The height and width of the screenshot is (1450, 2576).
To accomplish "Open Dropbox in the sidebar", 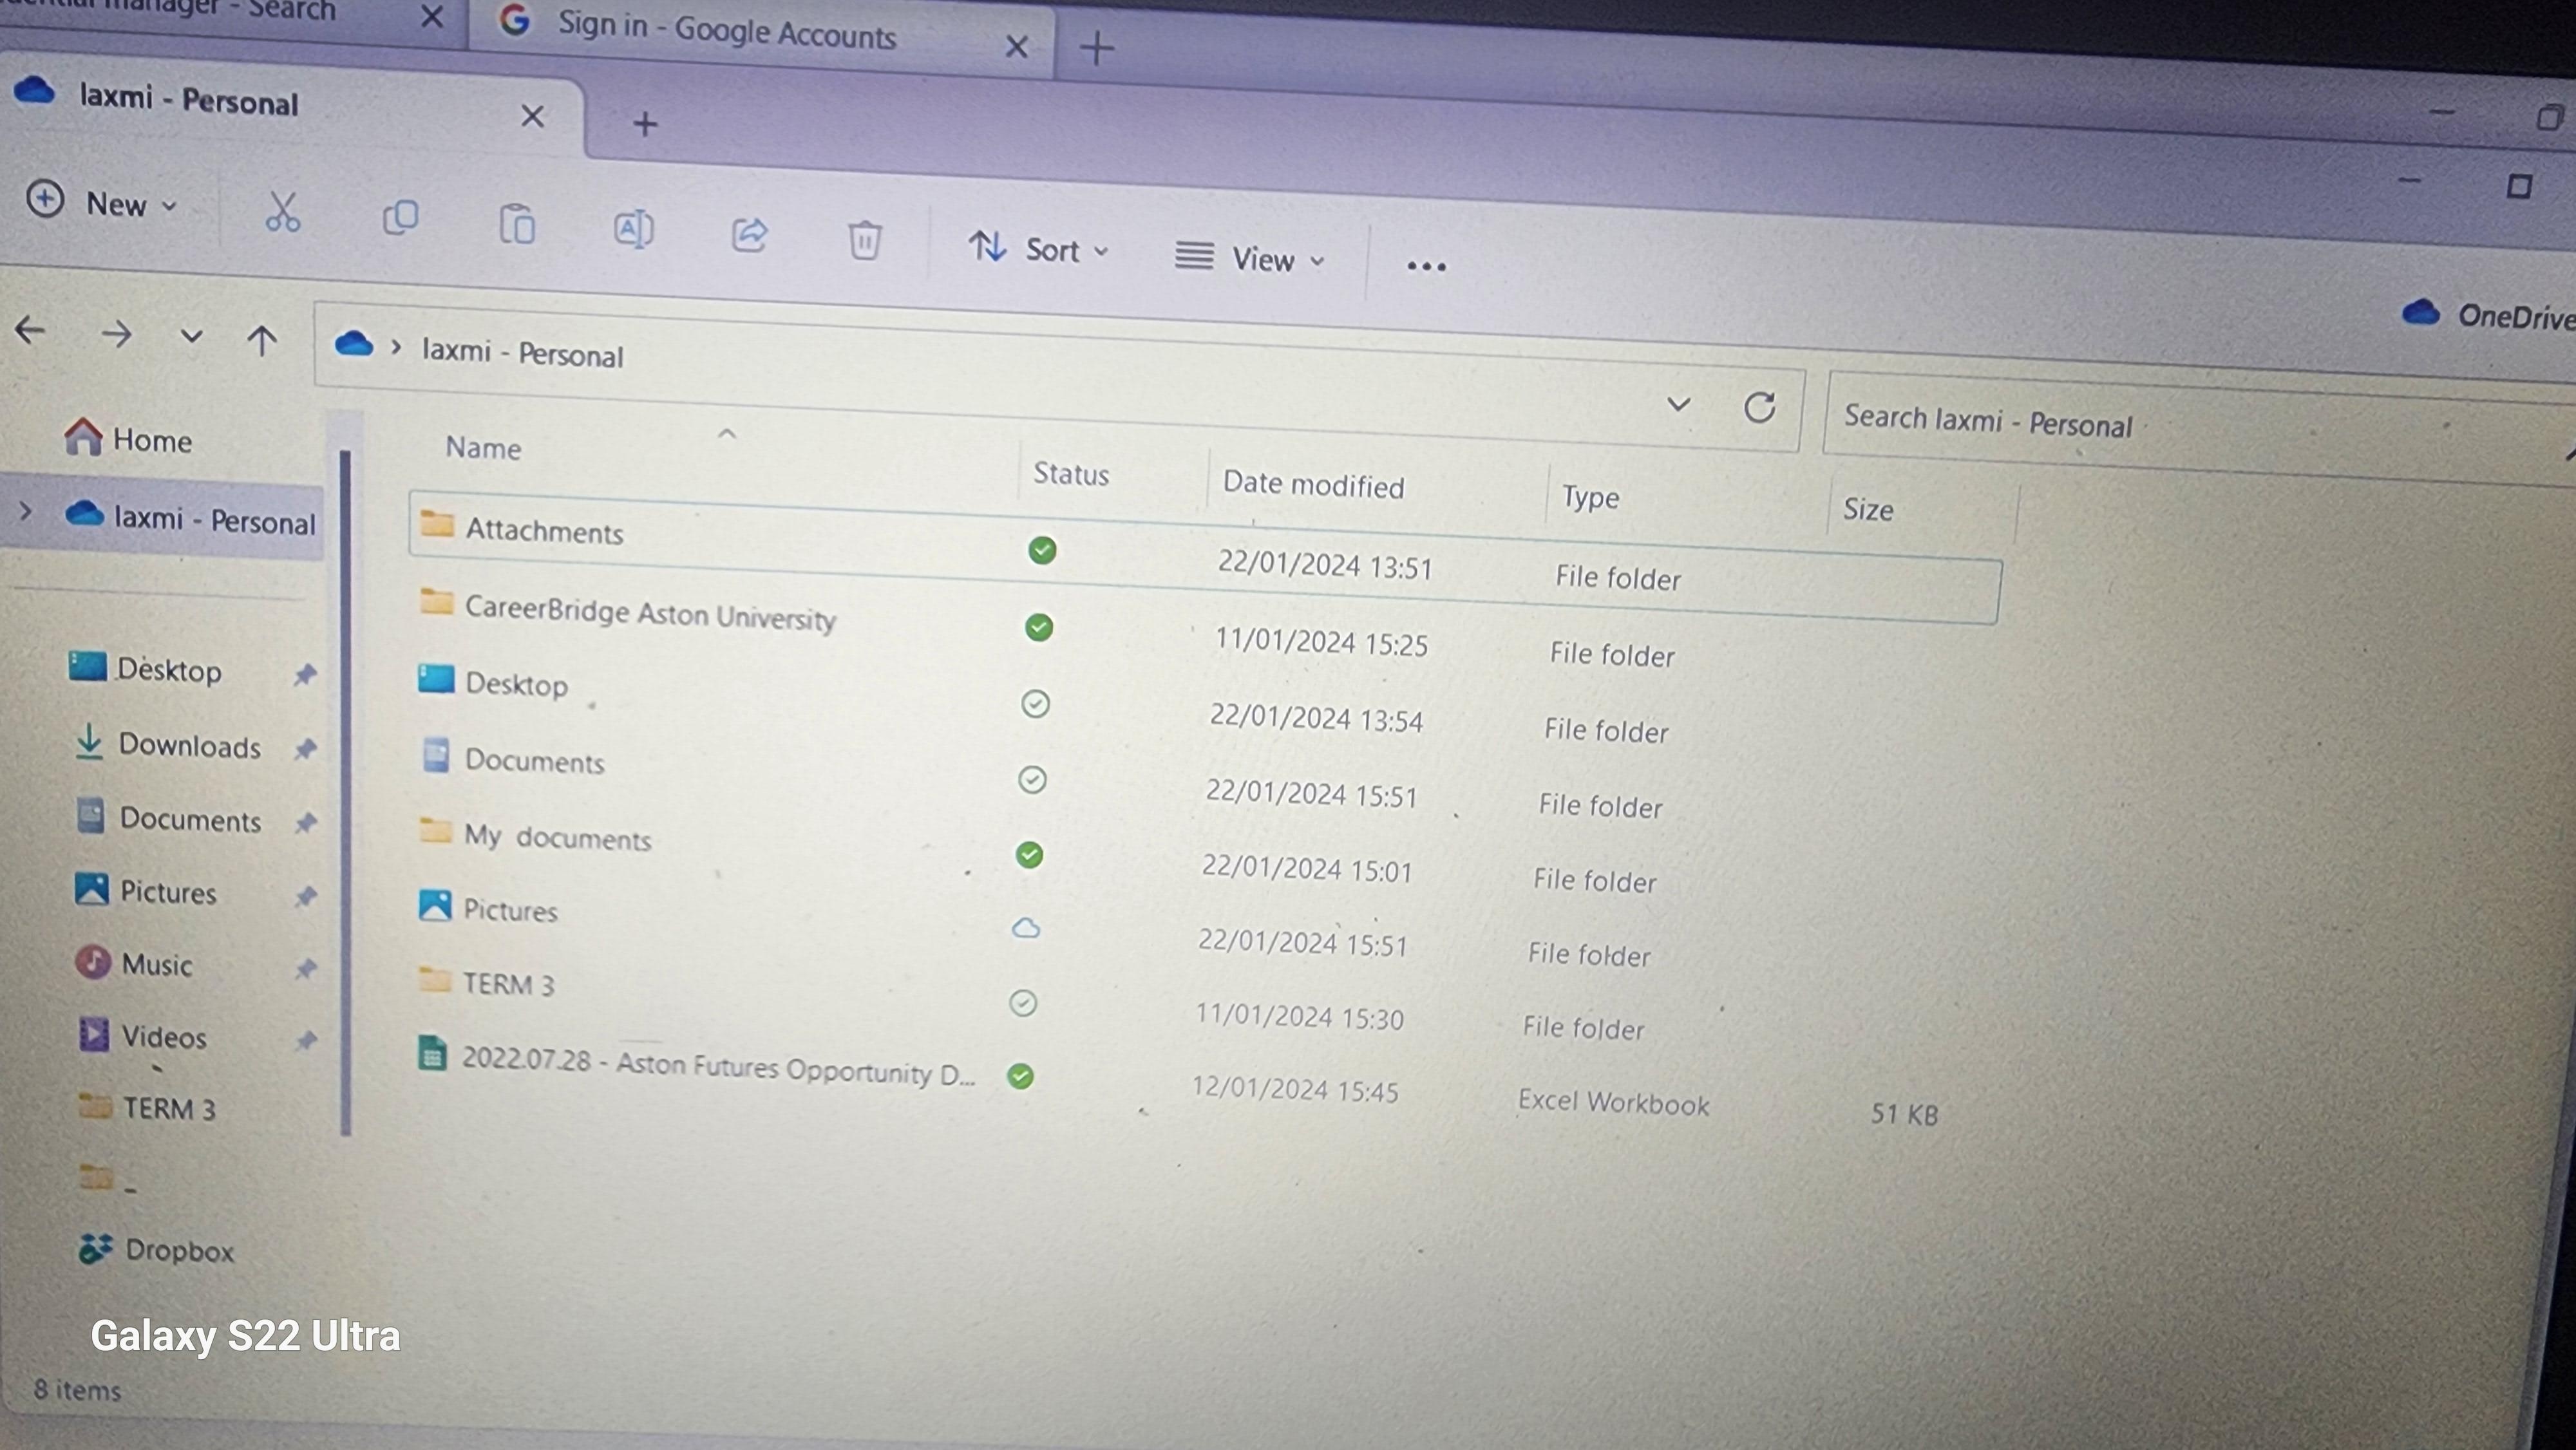I will point(156,1249).
